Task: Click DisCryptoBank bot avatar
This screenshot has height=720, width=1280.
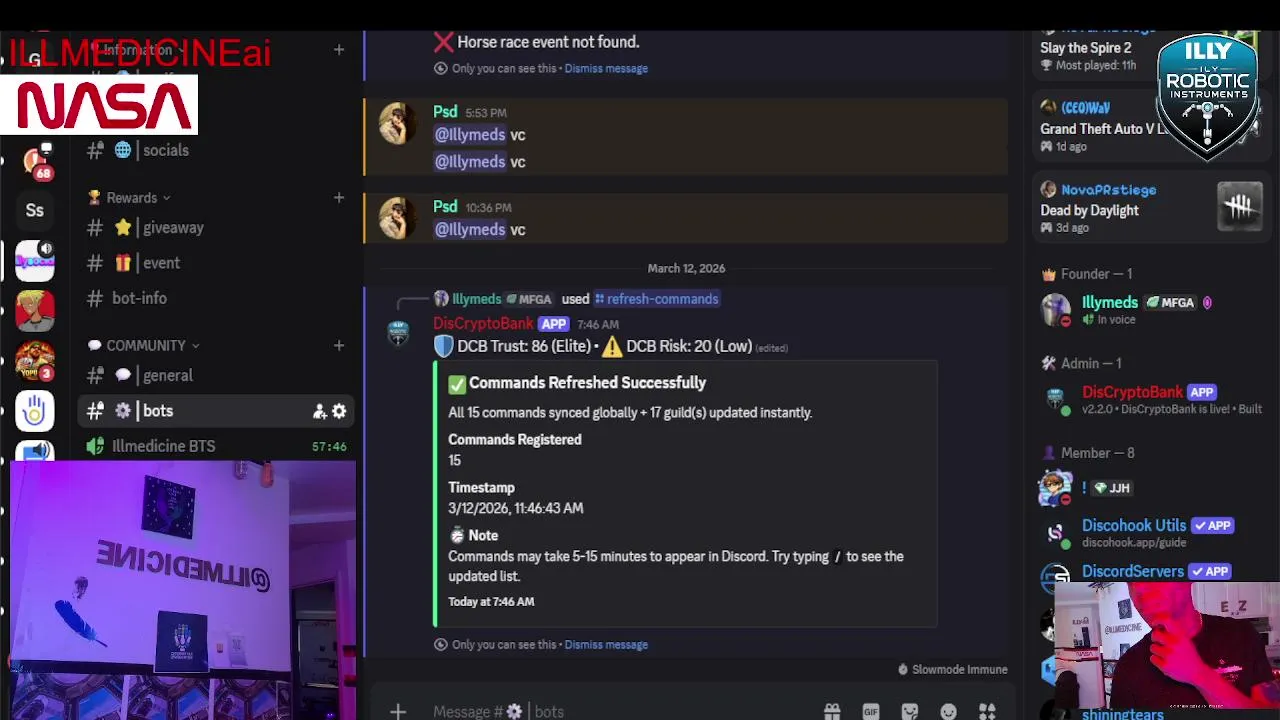Action: pos(398,333)
